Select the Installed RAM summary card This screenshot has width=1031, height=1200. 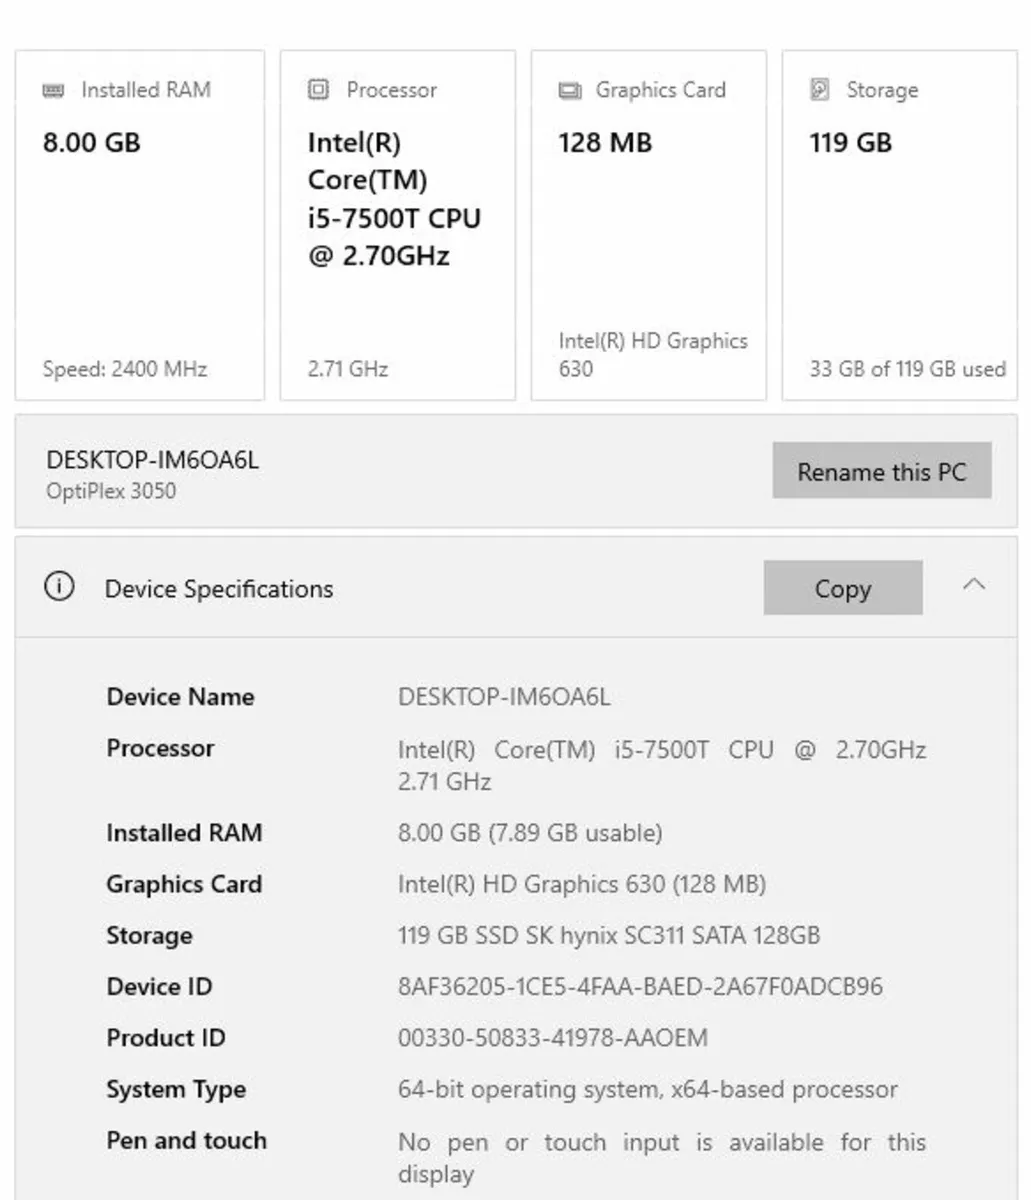pos(139,222)
